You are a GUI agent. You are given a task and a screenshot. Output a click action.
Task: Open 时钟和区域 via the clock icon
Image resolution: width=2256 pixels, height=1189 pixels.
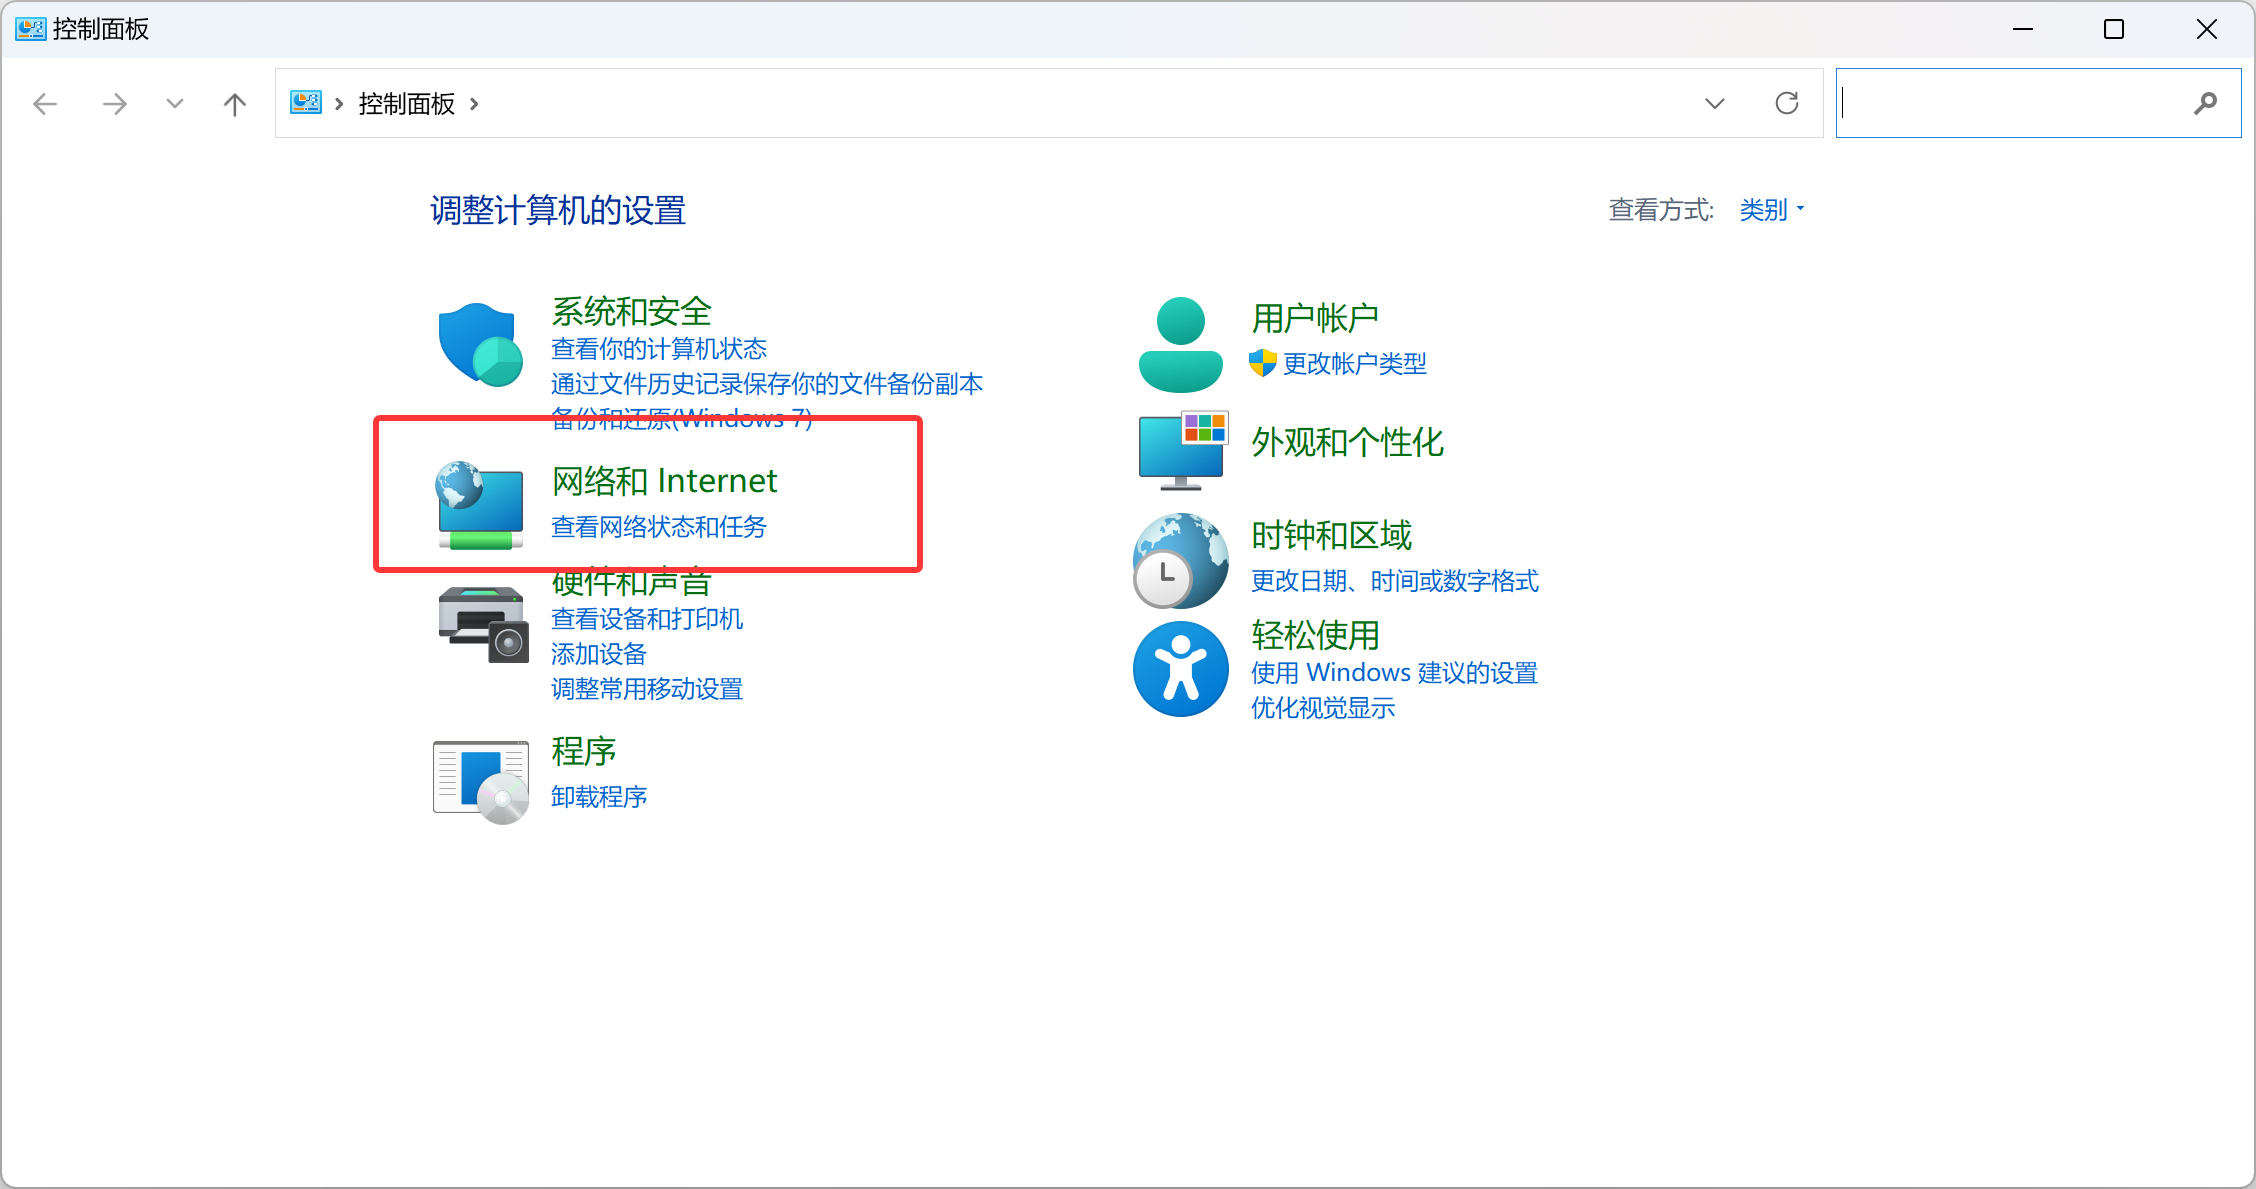click(x=1181, y=560)
